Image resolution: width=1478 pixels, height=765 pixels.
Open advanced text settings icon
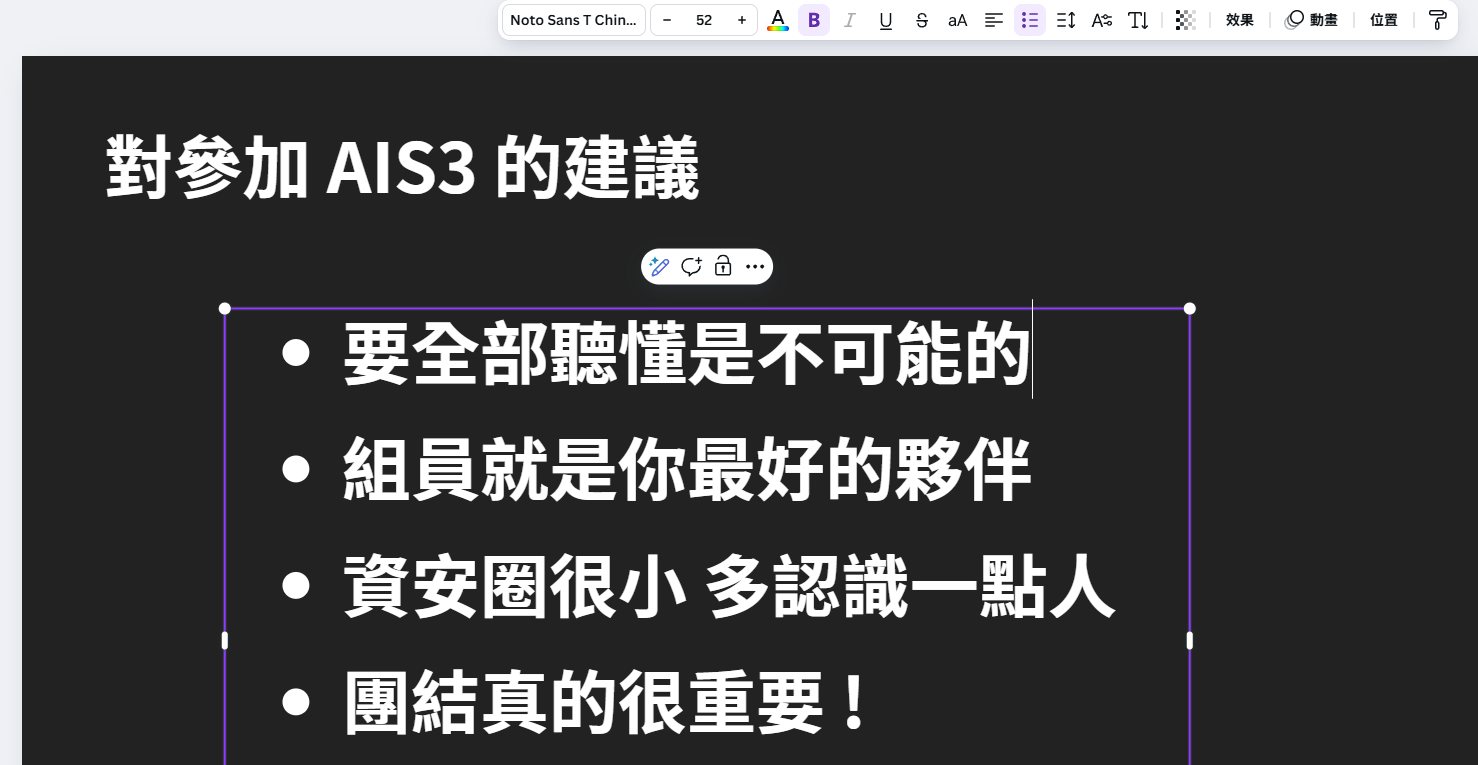1102,20
